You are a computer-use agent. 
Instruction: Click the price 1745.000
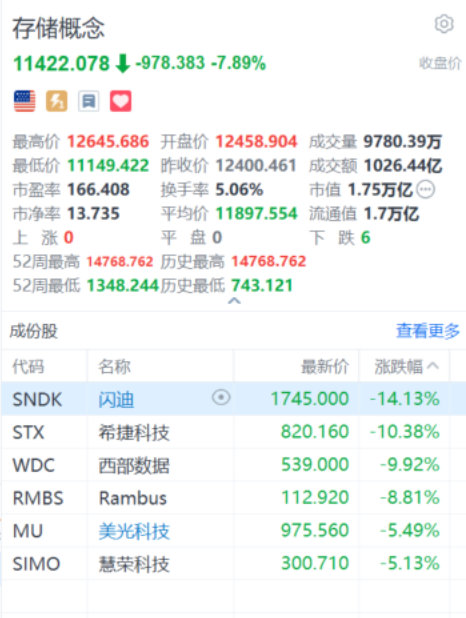click(x=310, y=399)
